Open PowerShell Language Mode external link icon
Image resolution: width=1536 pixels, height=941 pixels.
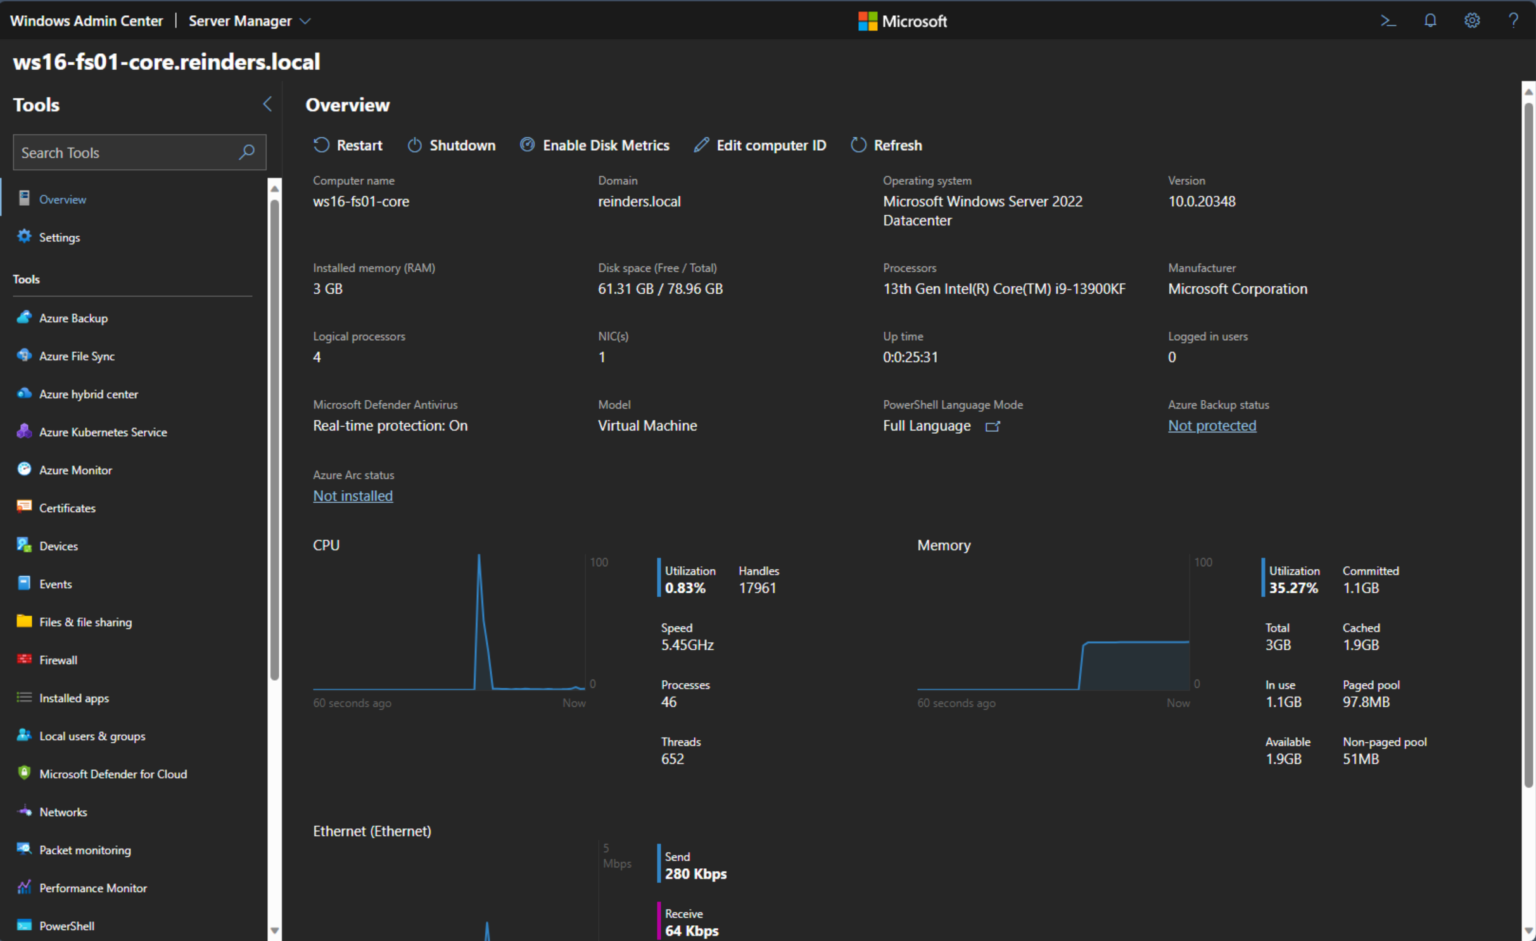pos(993,426)
